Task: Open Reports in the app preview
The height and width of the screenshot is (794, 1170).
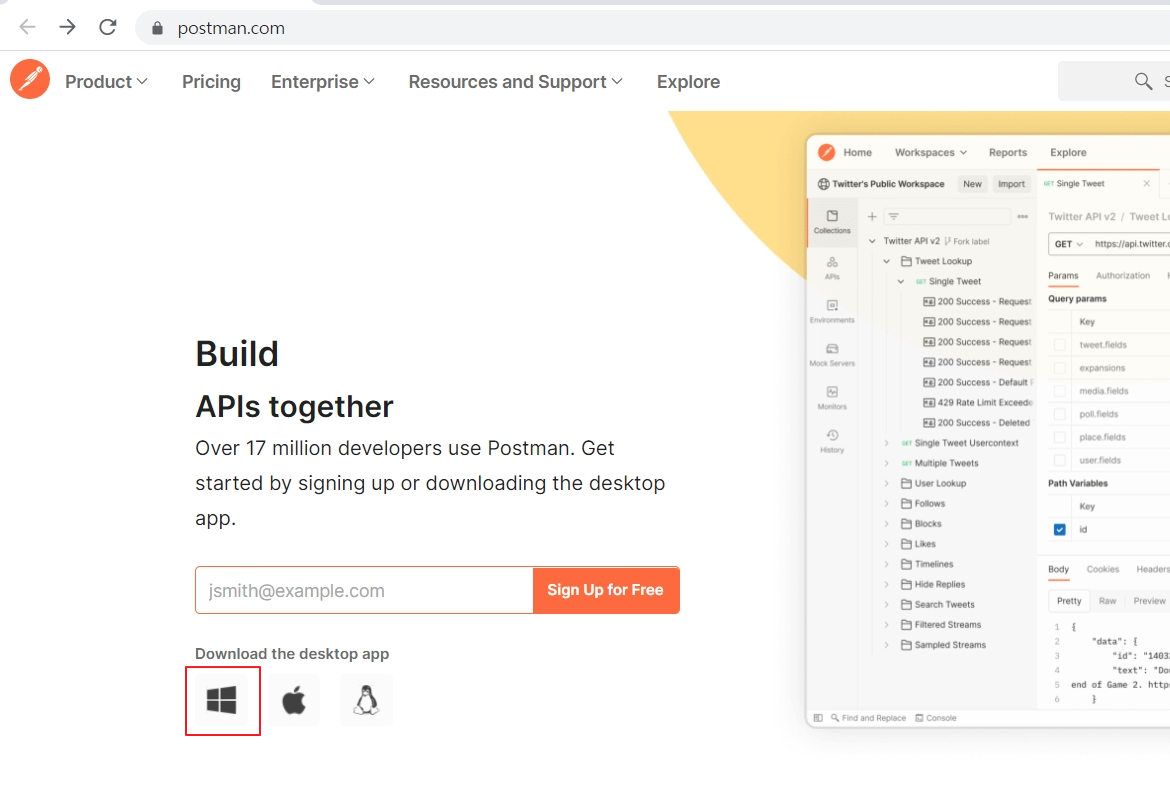Action: [x=1007, y=152]
